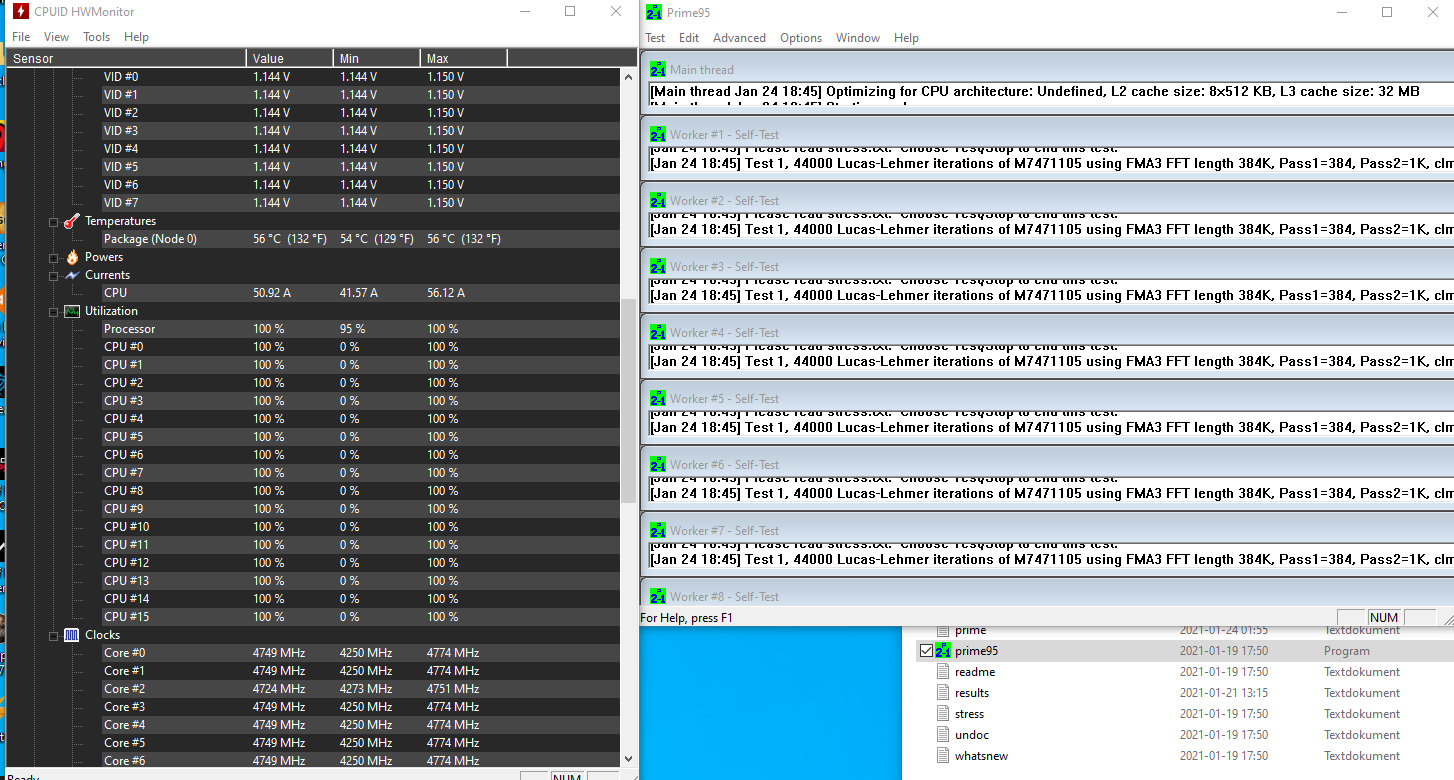Click the HWMonitor scrollbar up arrow
This screenshot has height=780, width=1454.
coord(628,76)
